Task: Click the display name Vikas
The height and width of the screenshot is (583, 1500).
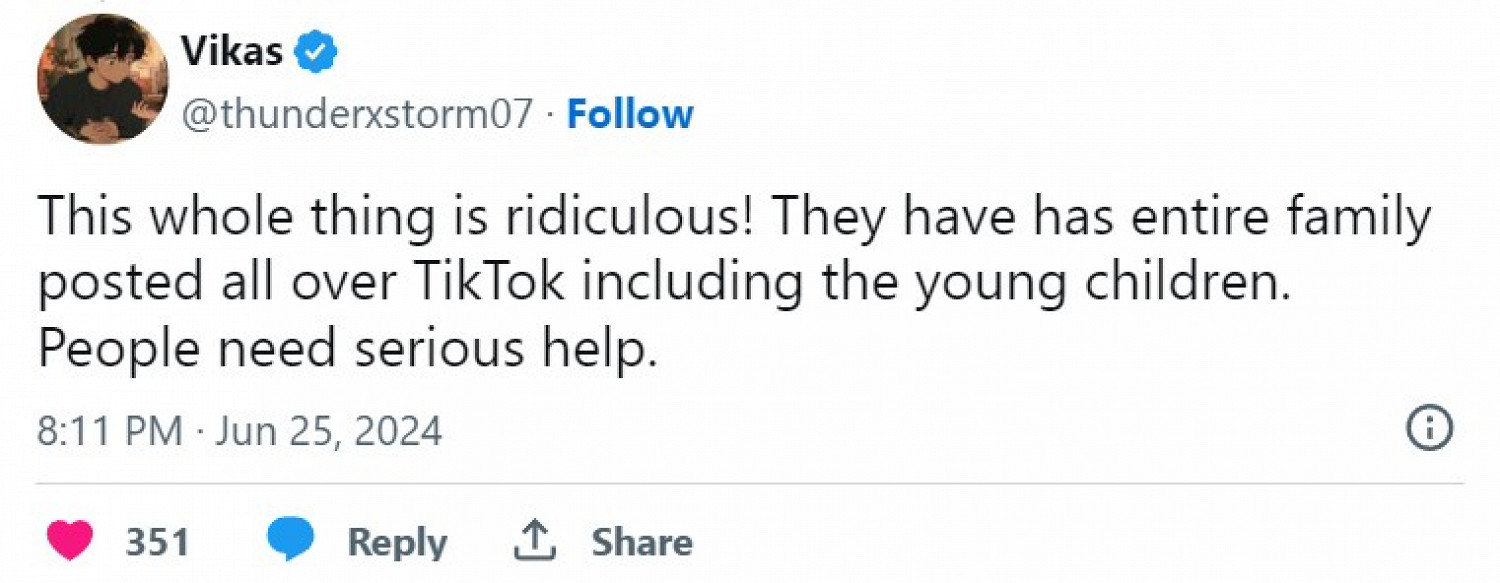Action: tap(232, 50)
